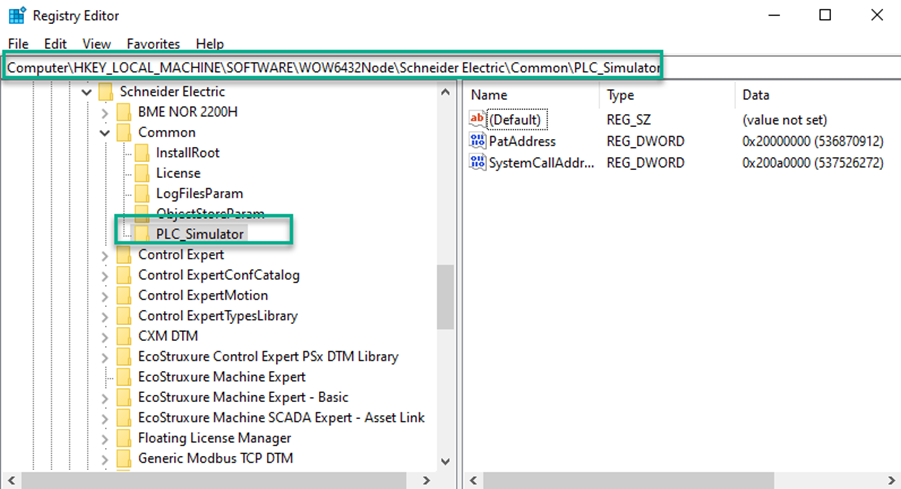Collapse the Common tree node

coord(105,133)
